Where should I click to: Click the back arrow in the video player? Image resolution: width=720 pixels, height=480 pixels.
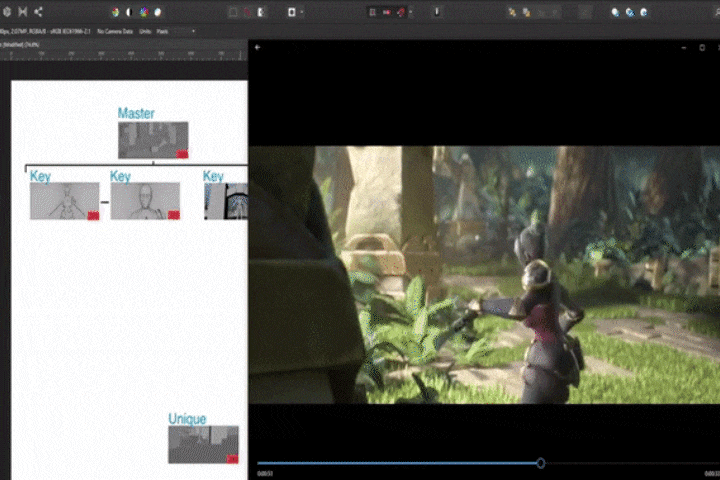point(258,47)
